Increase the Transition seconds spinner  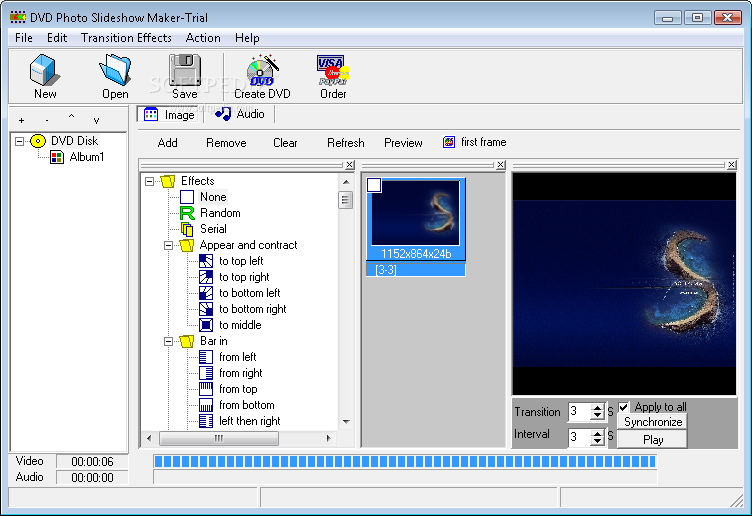point(597,408)
